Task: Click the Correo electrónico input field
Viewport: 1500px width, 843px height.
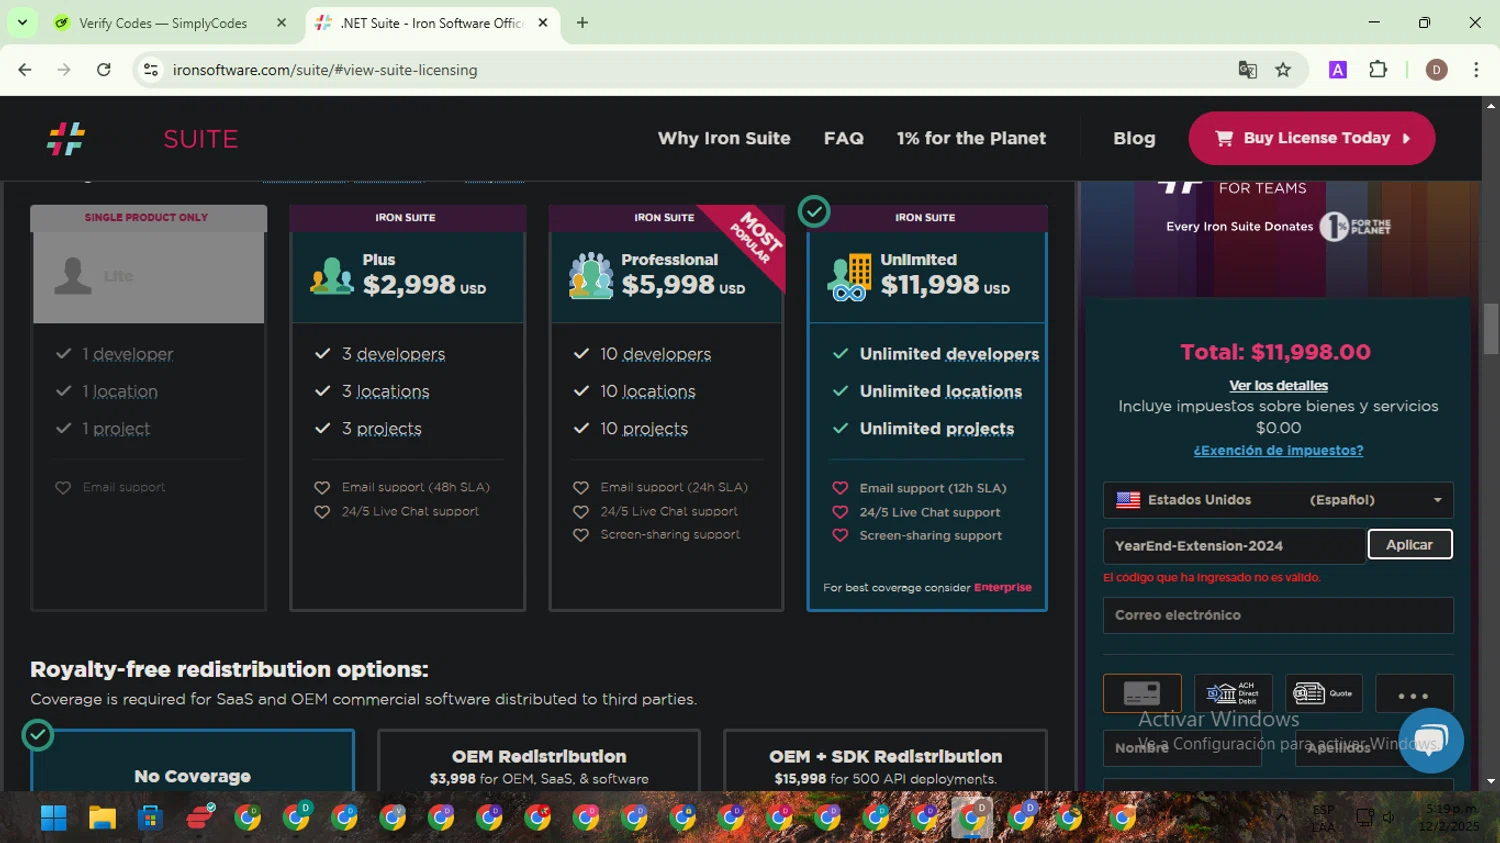Action: point(1278,615)
